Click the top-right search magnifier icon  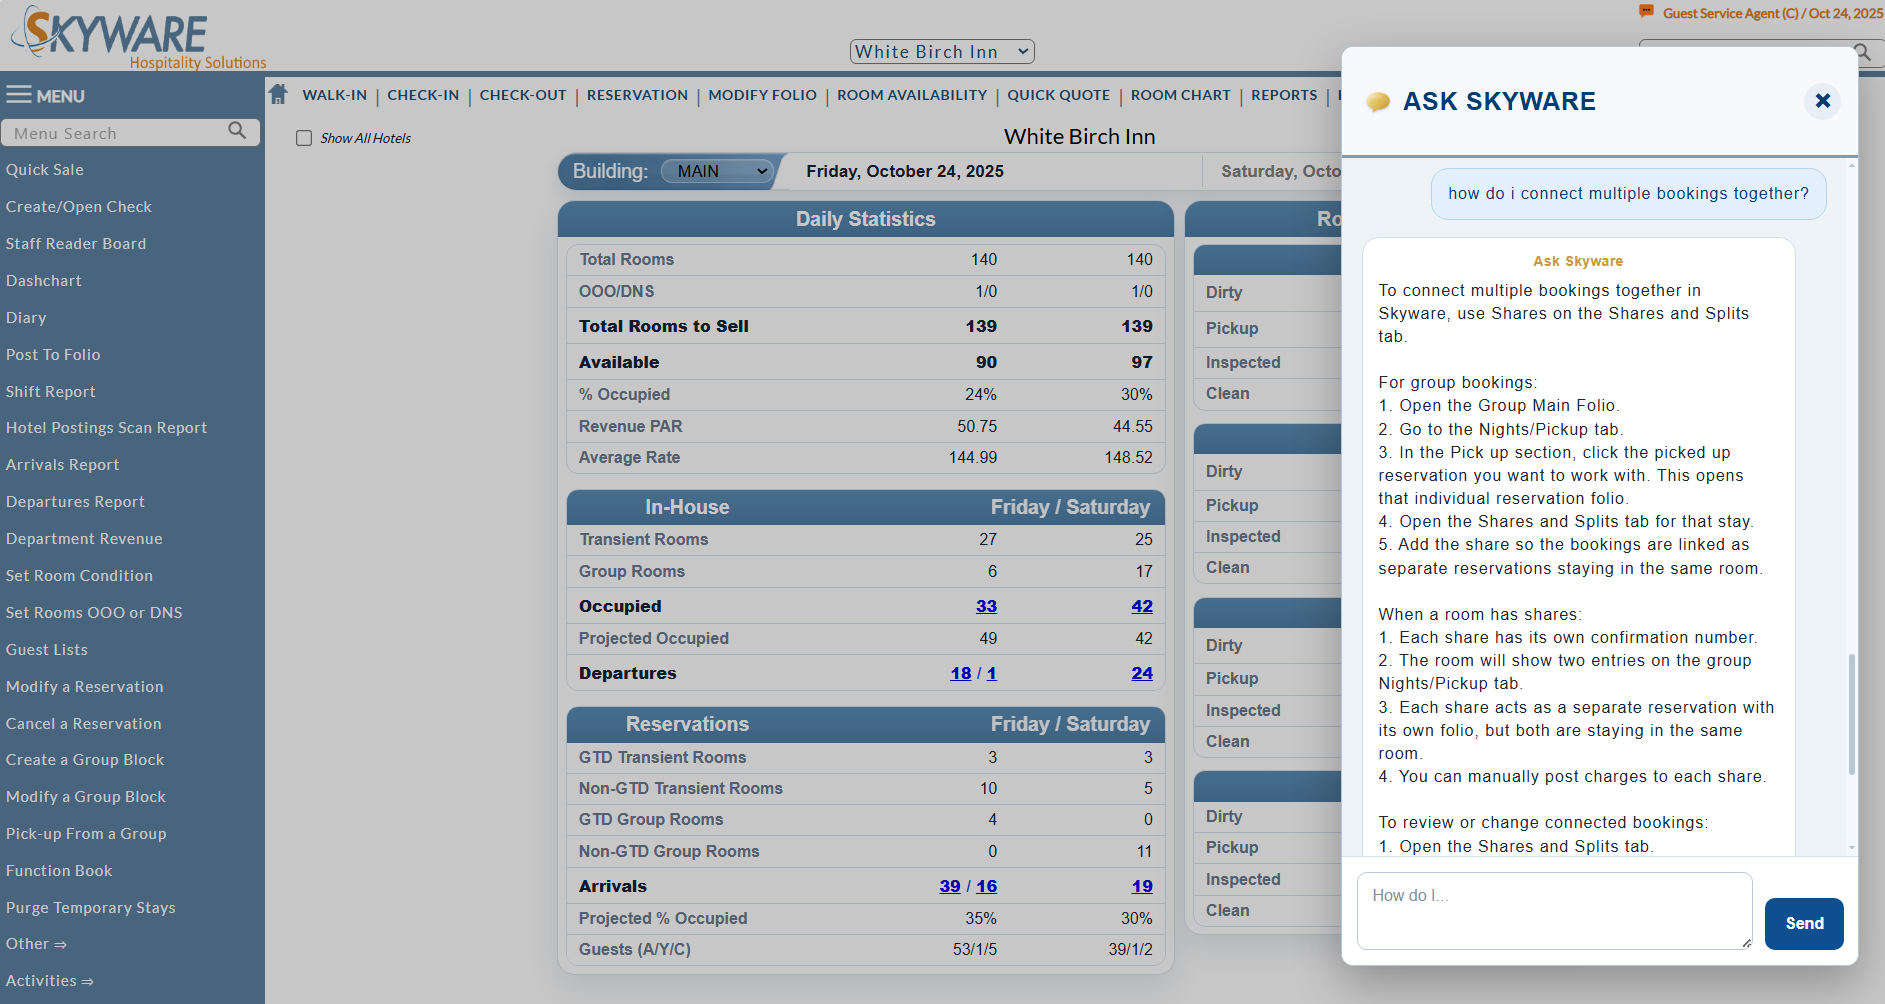1861,51
